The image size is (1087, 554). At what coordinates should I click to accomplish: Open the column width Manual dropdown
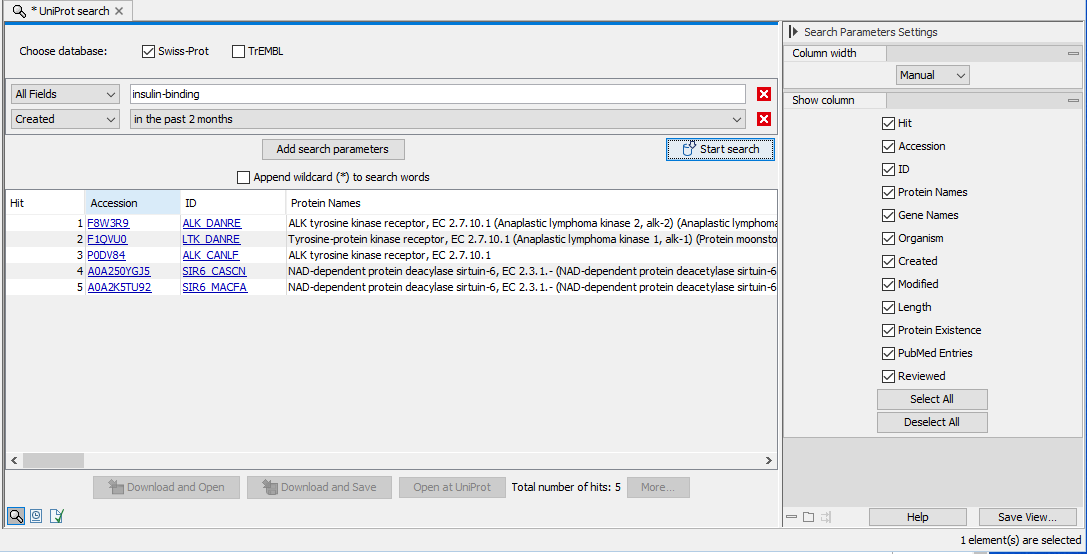point(932,75)
